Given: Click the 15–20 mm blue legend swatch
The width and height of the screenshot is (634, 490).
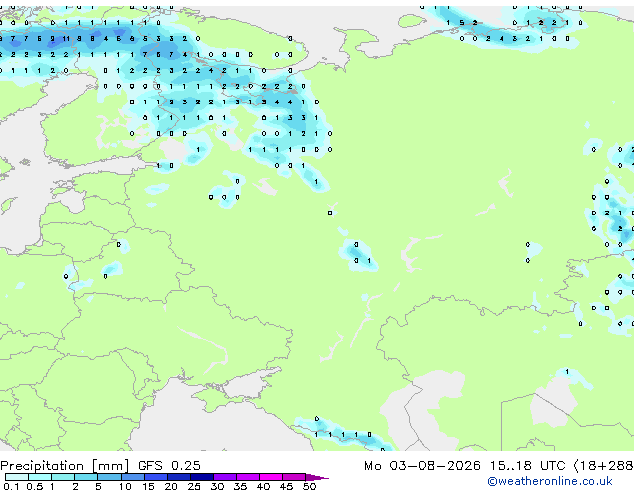Looking at the screenshot, I should [155, 477].
